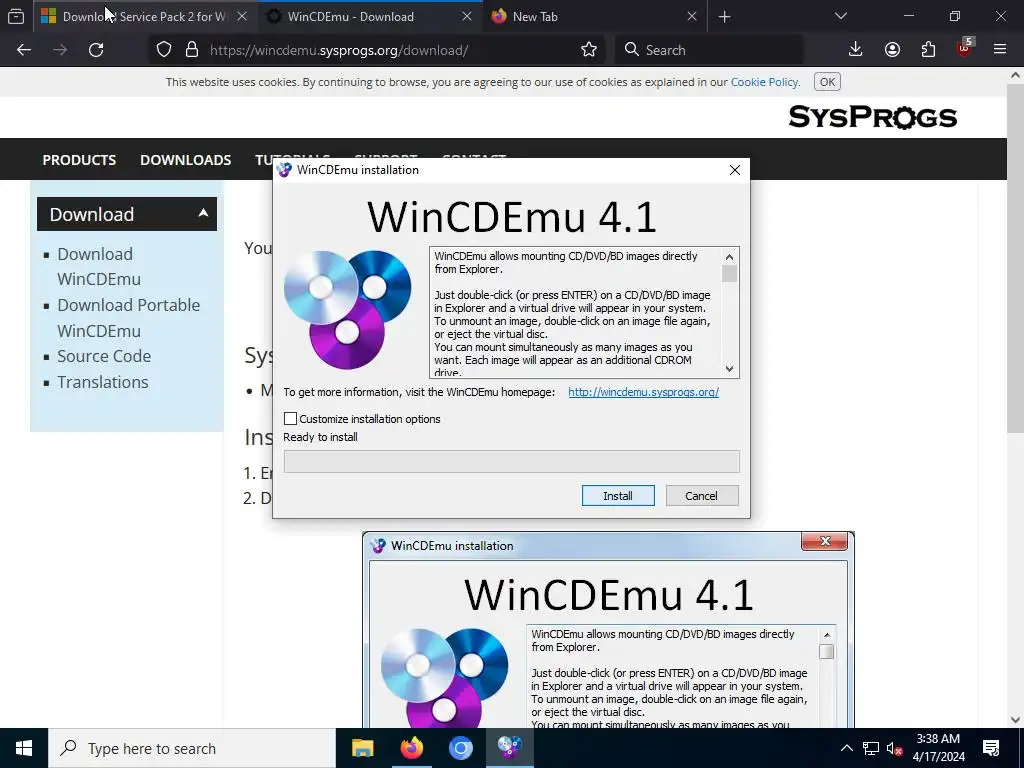Click the shield tracking protection icon

(x=164, y=50)
